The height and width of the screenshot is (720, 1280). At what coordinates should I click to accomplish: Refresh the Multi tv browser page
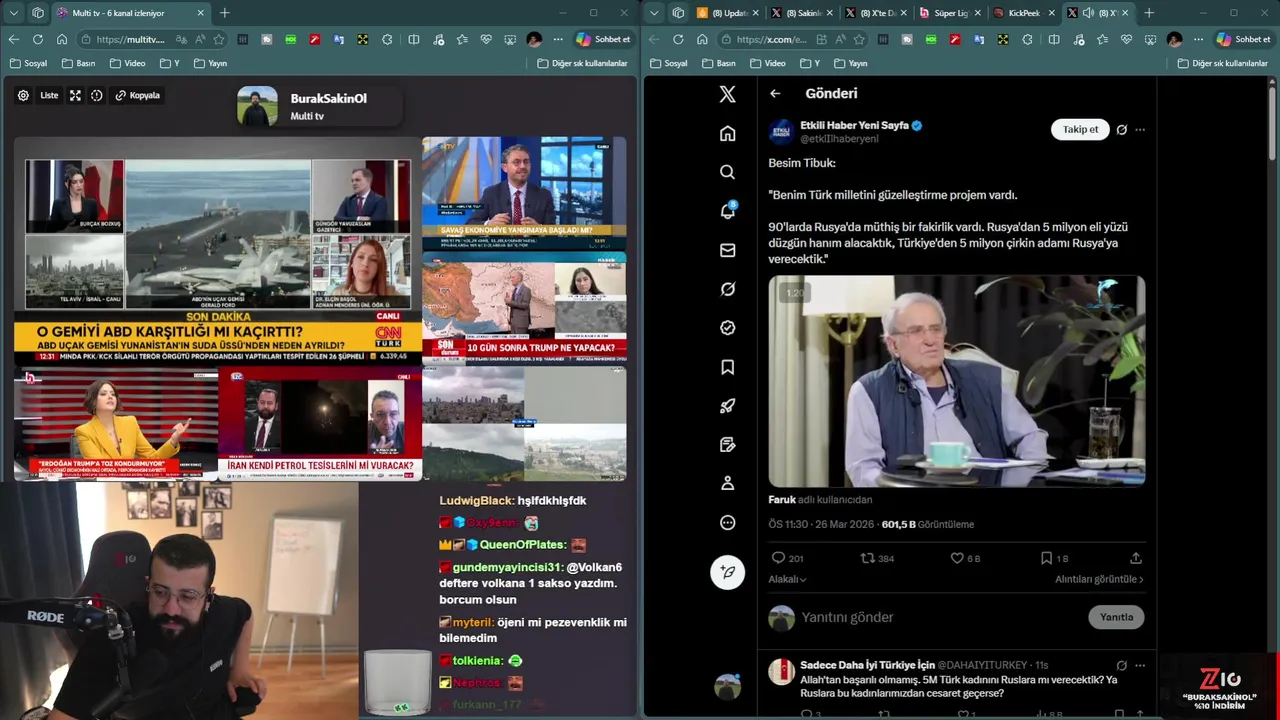pos(38,39)
